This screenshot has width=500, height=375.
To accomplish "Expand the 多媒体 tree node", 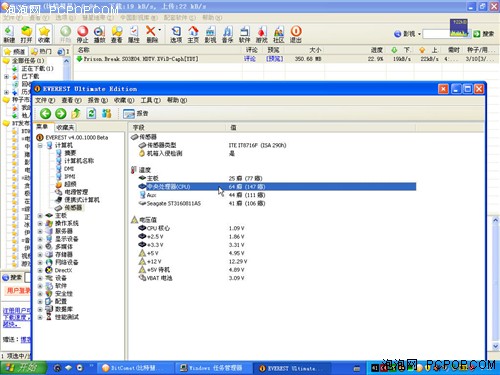I will coord(40,247).
